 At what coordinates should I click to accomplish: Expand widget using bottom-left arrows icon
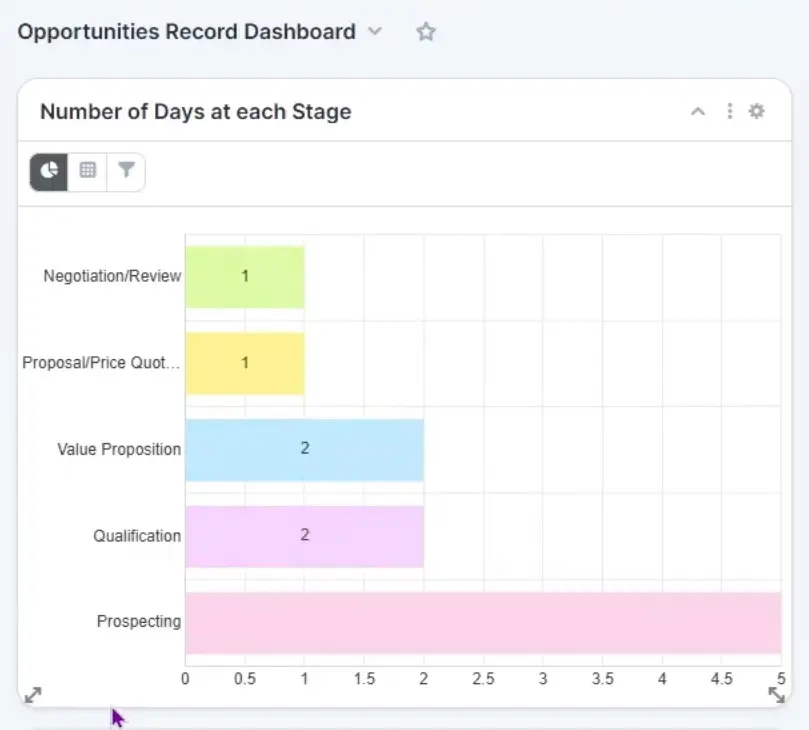33,695
